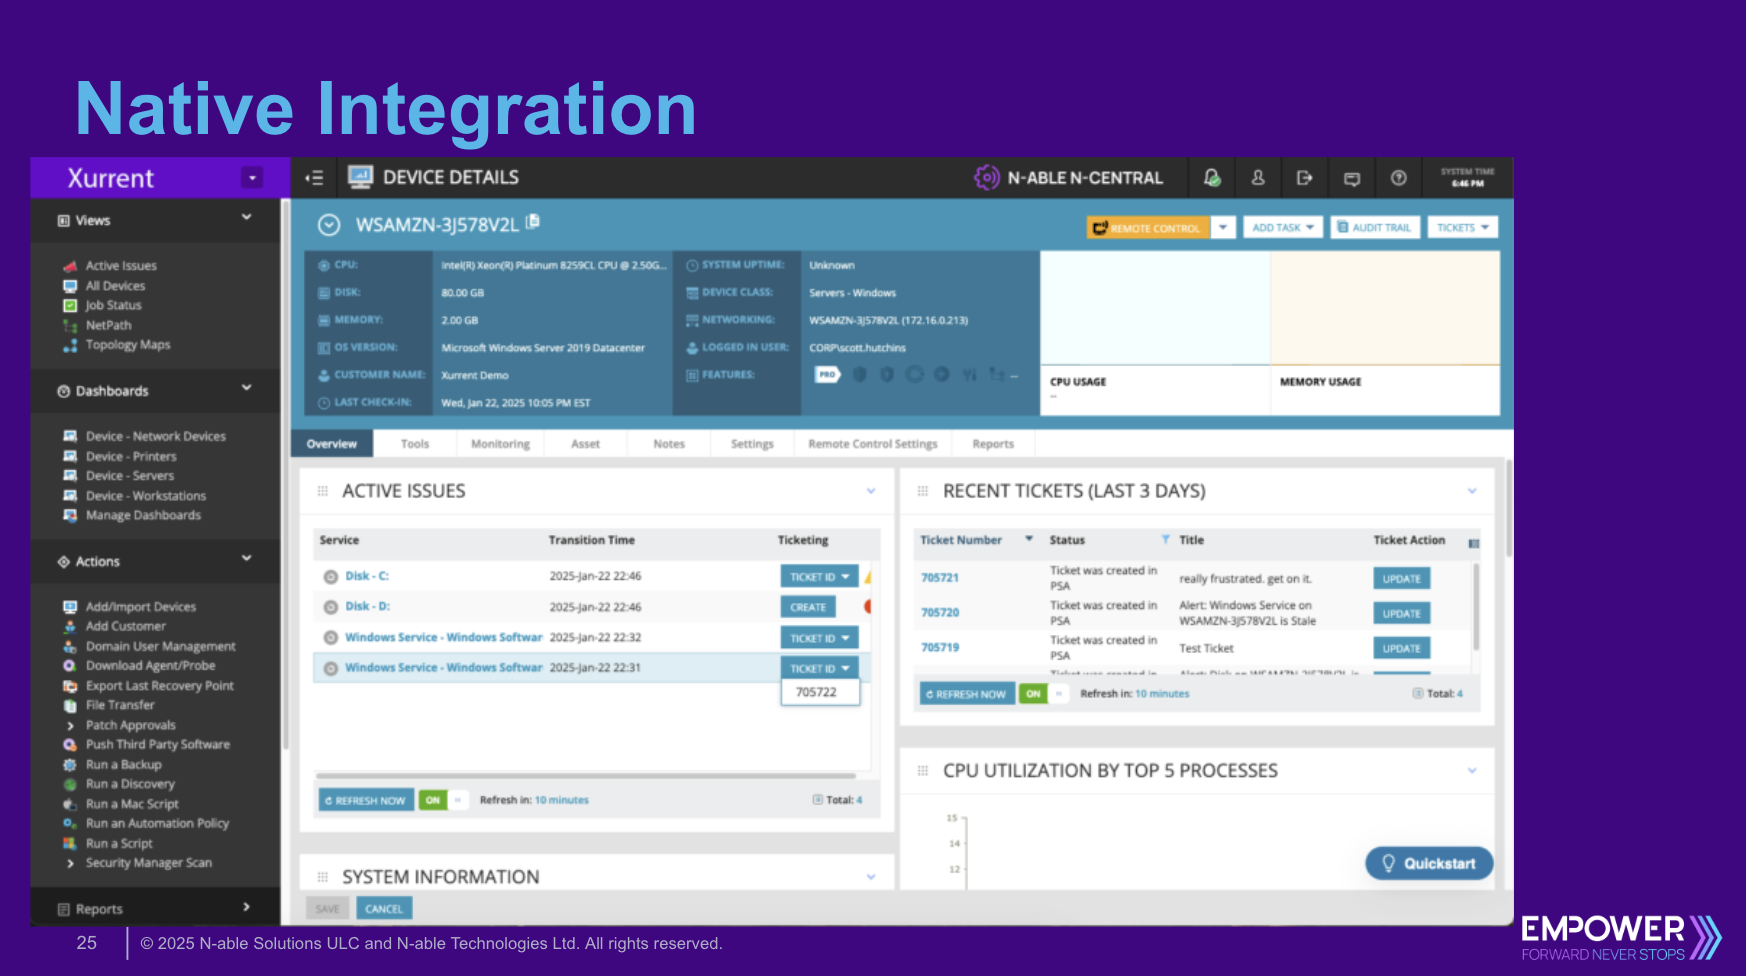Open Ticket ID dropdown for Disk - C:
This screenshot has height=976, width=1746.
[819, 577]
